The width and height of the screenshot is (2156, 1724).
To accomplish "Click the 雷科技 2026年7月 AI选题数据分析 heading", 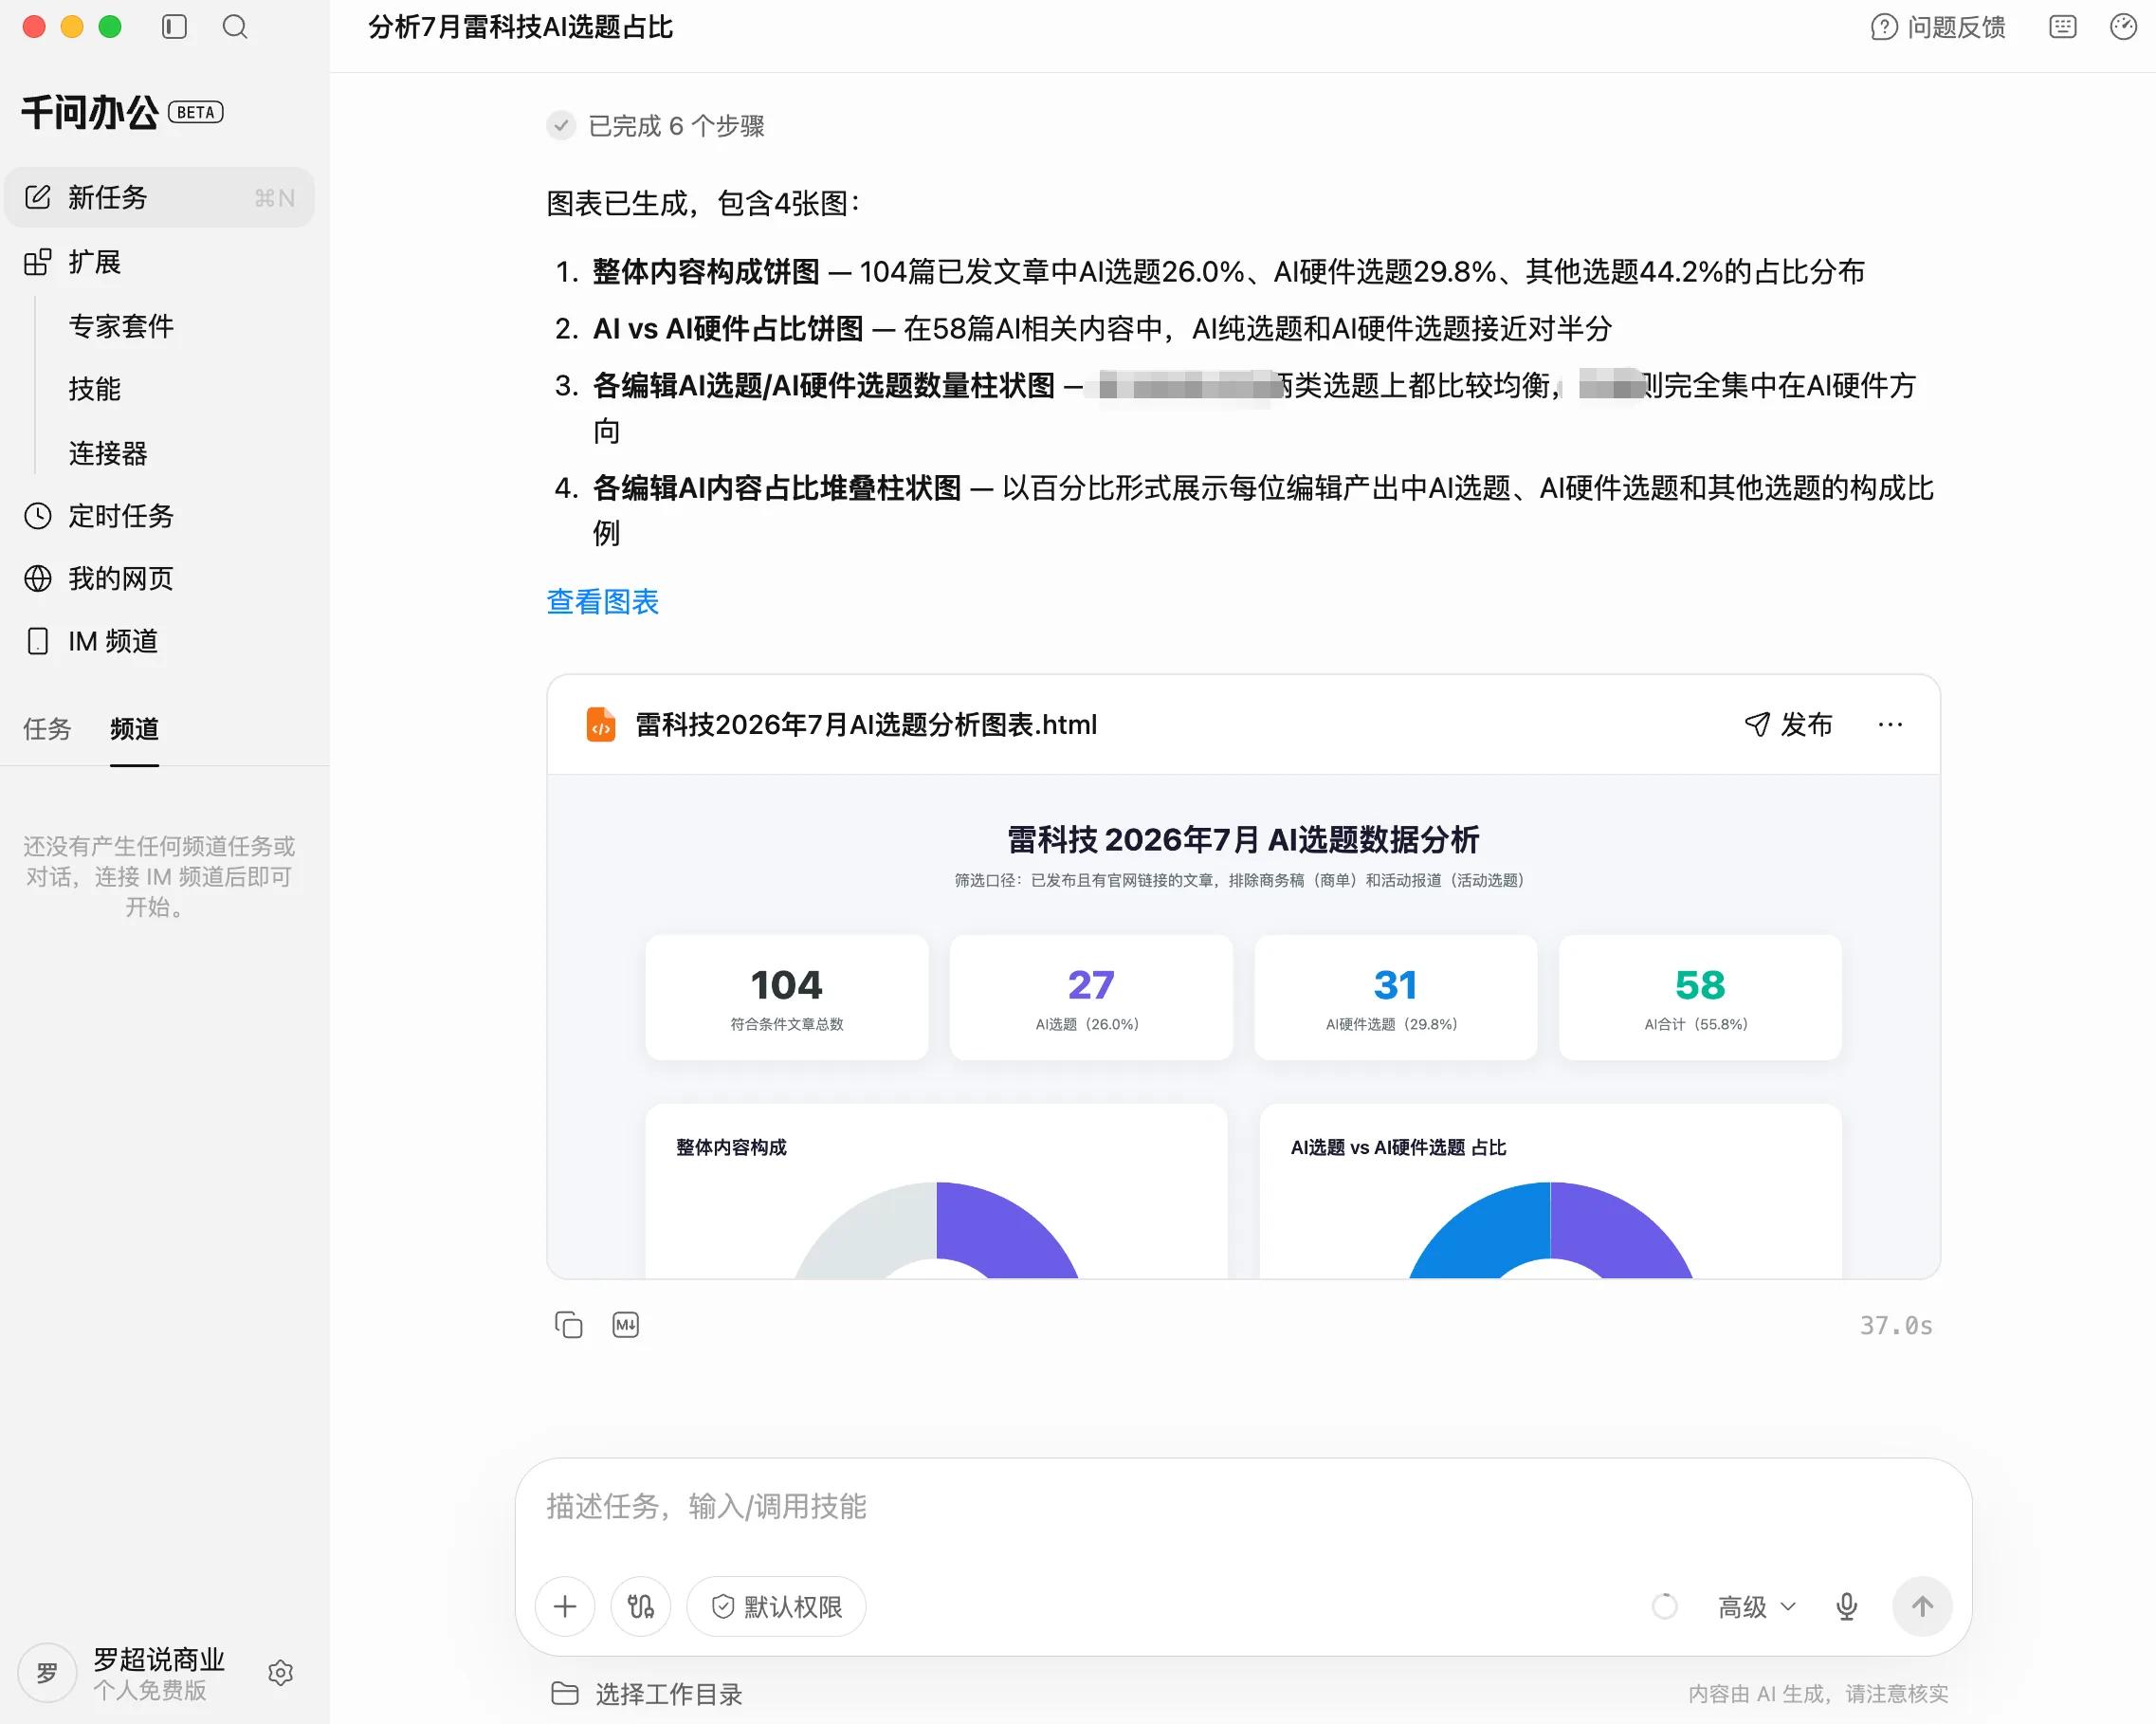I will [x=1243, y=839].
